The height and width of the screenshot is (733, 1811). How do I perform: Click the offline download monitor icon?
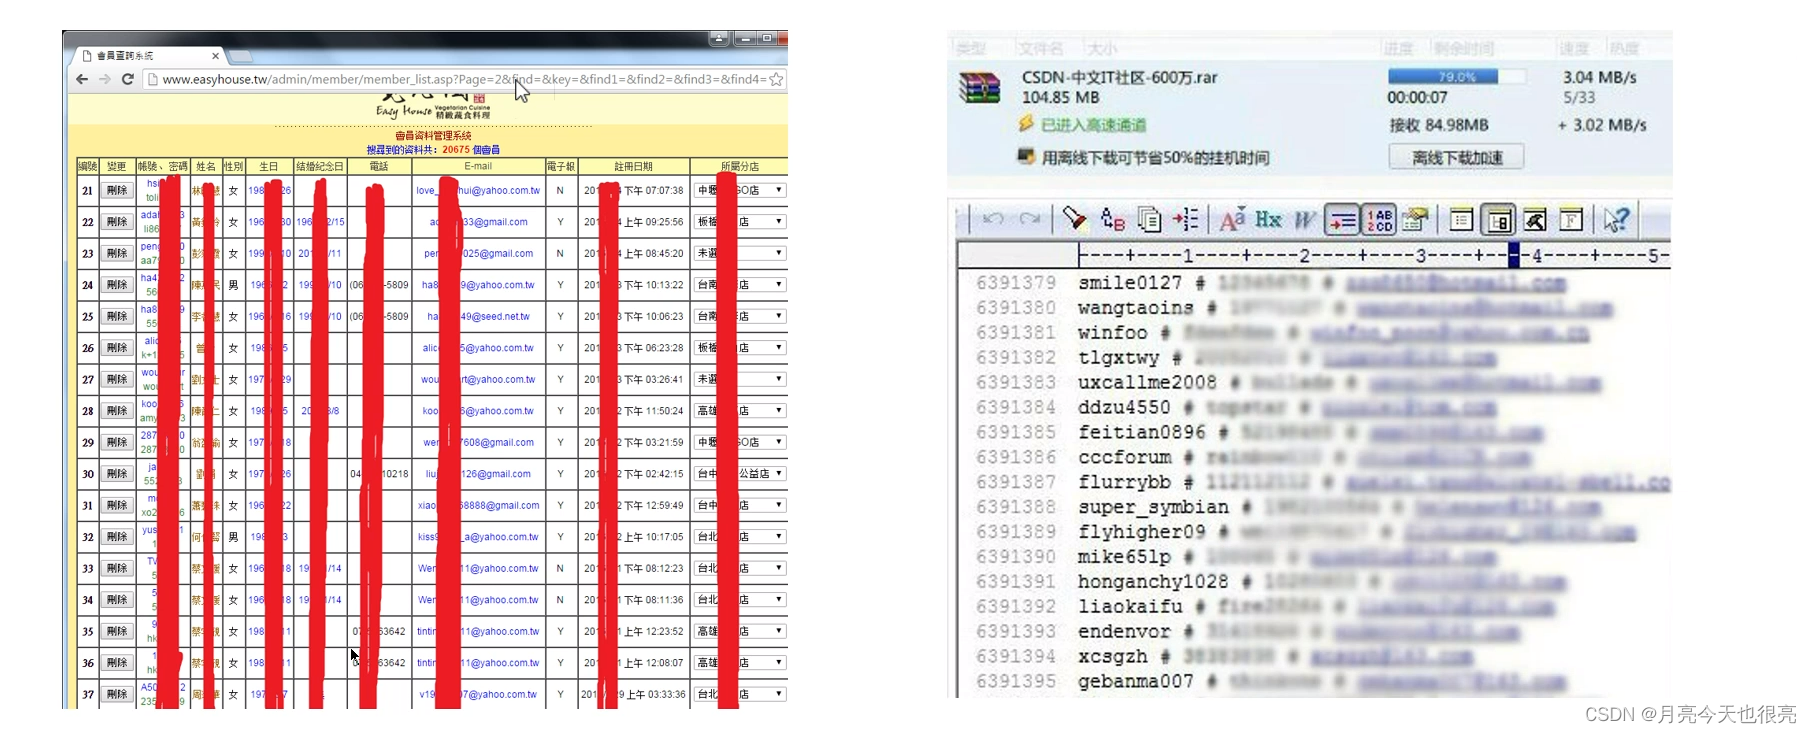coord(1026,156)
